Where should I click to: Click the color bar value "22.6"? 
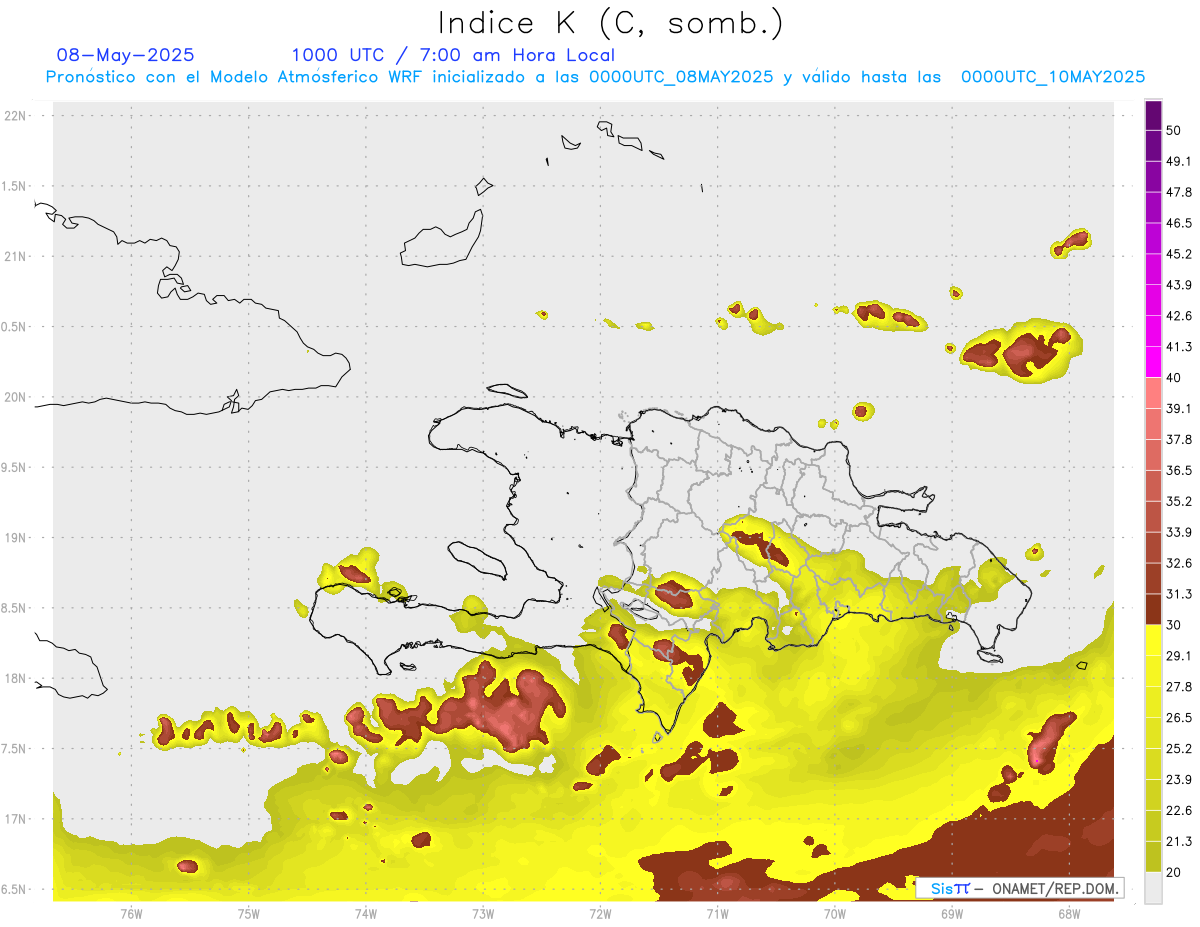coord(1179,811)
